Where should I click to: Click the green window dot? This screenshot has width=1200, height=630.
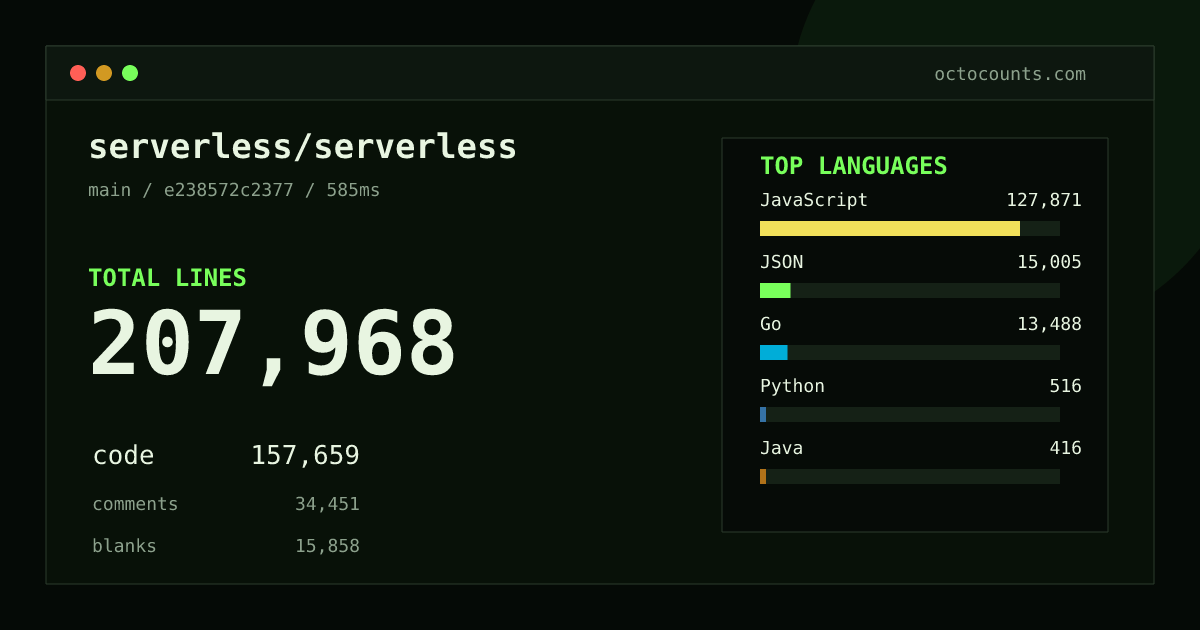tap(130, 73)
